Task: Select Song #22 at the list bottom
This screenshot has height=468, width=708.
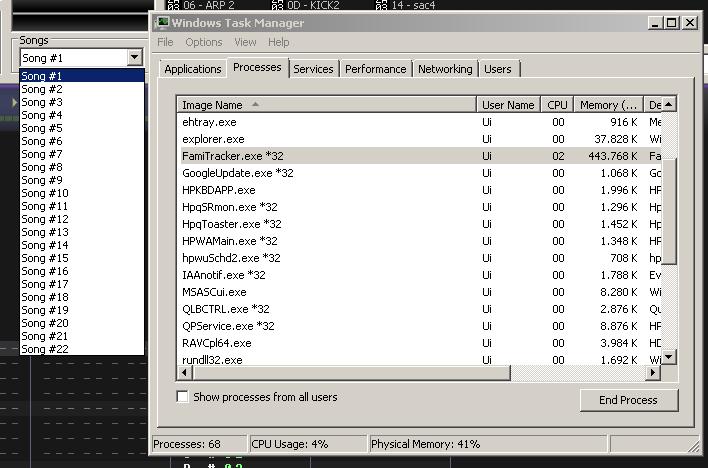Action: coord(45,349)
